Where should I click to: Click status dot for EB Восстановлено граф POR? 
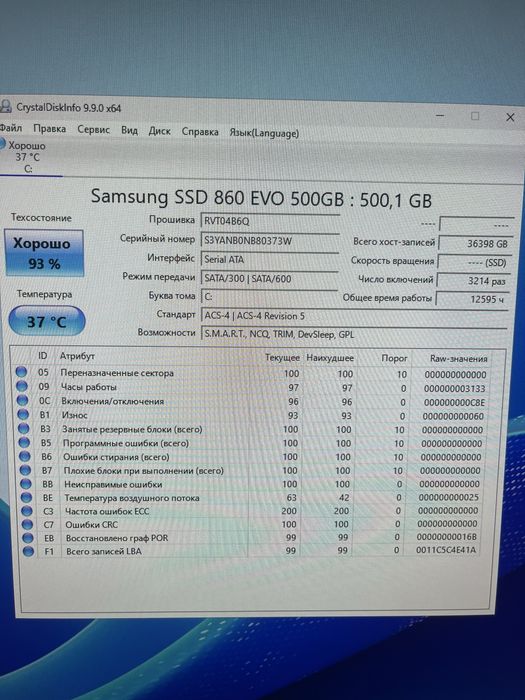pos(28,538)
